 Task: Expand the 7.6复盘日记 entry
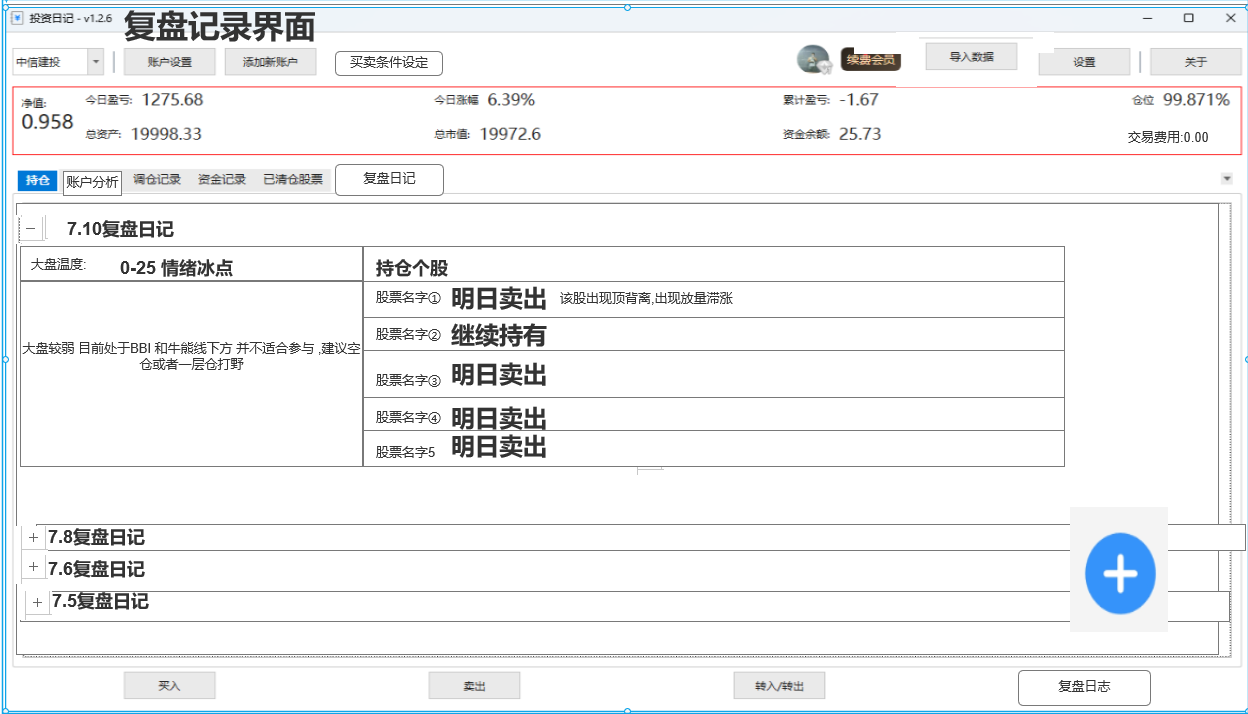click(x=33, y=565)
